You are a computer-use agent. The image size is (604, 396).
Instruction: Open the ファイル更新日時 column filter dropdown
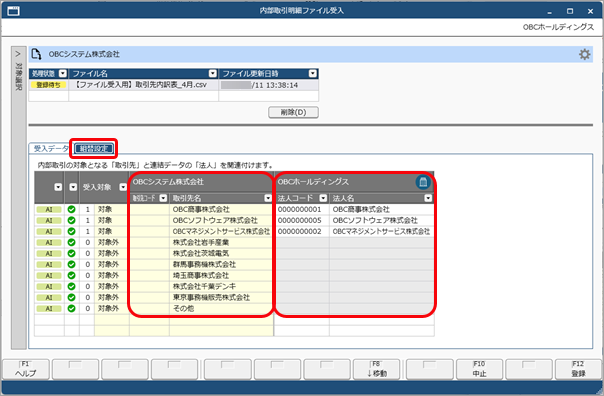313,74
